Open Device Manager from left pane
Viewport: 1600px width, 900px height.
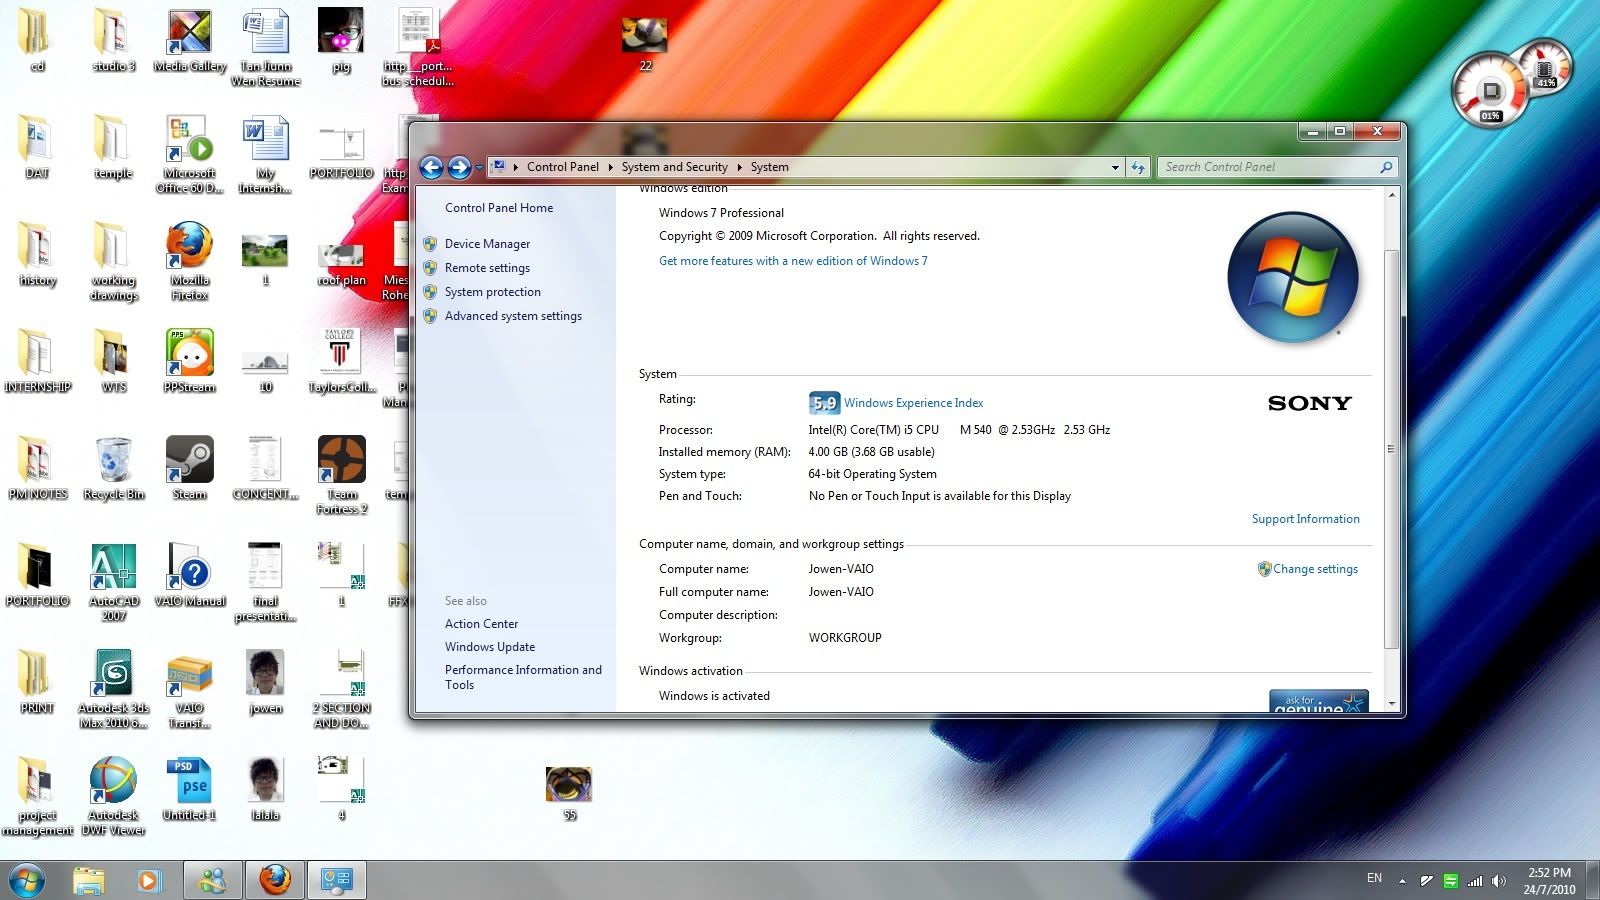pyautogui.click(x=487, y=244)
